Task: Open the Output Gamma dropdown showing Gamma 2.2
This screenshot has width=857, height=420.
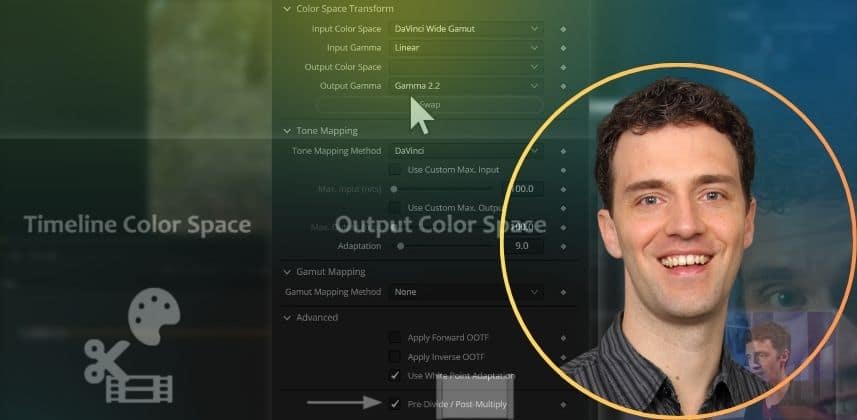Action: tap(466, 86)
